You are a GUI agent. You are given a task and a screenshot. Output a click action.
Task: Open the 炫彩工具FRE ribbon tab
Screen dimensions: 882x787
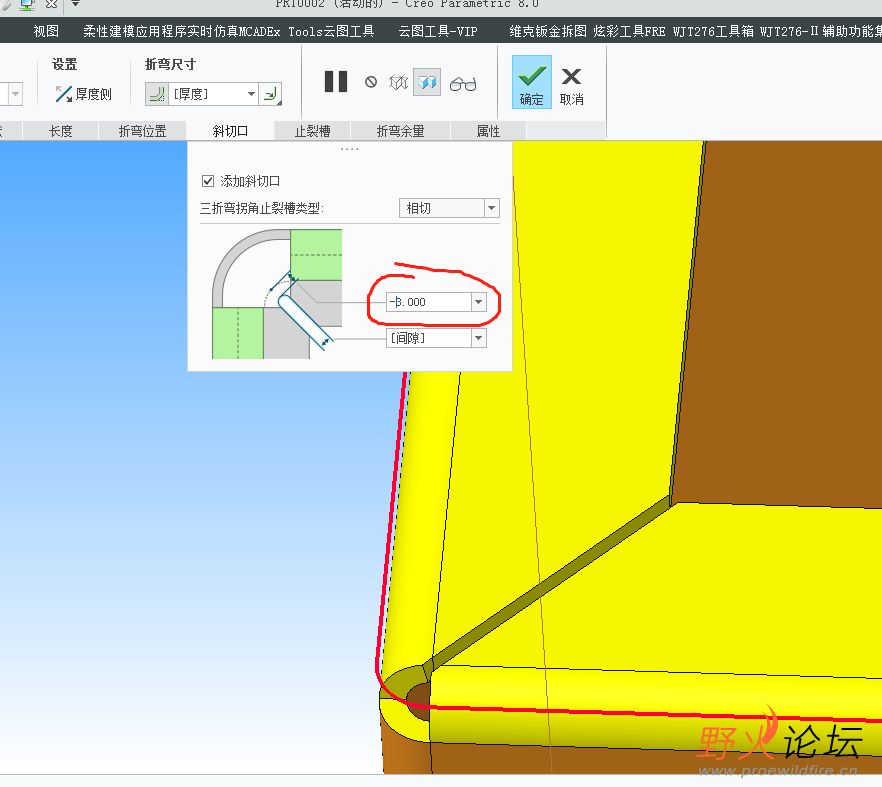629,32
